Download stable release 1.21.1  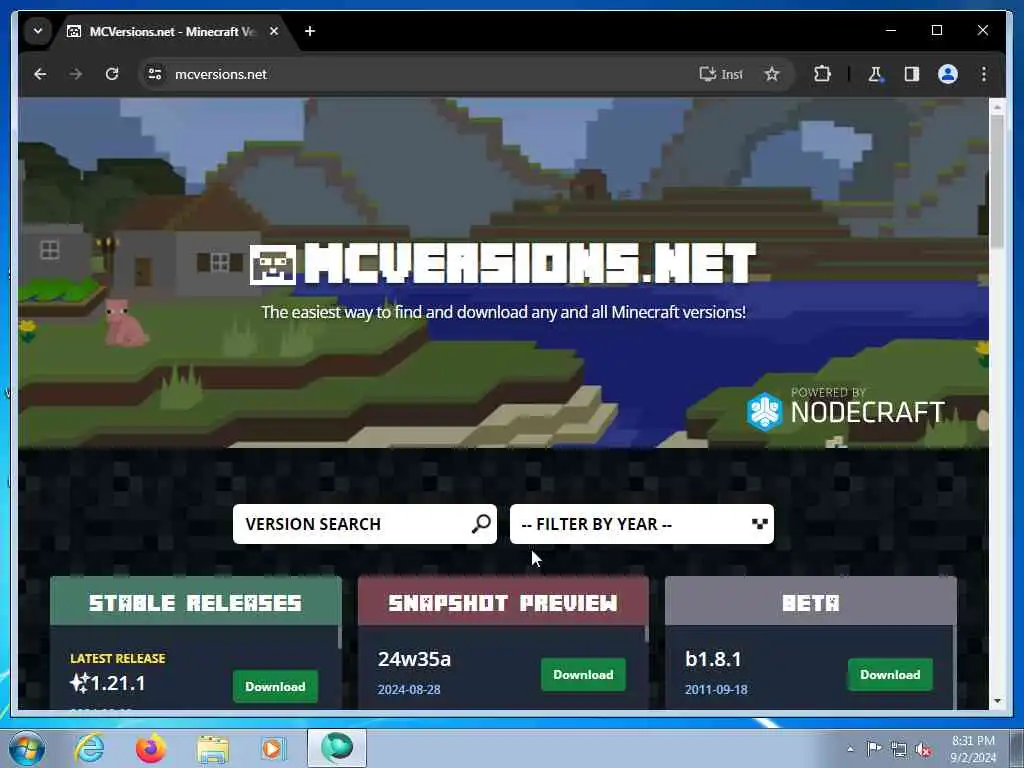275,686
